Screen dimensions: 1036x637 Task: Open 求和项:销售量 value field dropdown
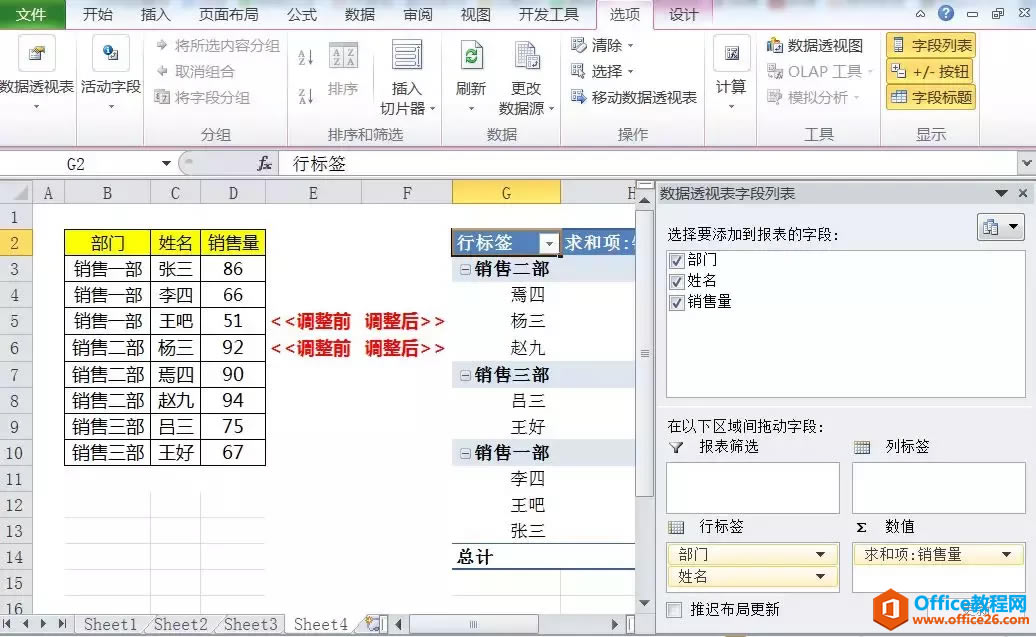(1006, 554)
